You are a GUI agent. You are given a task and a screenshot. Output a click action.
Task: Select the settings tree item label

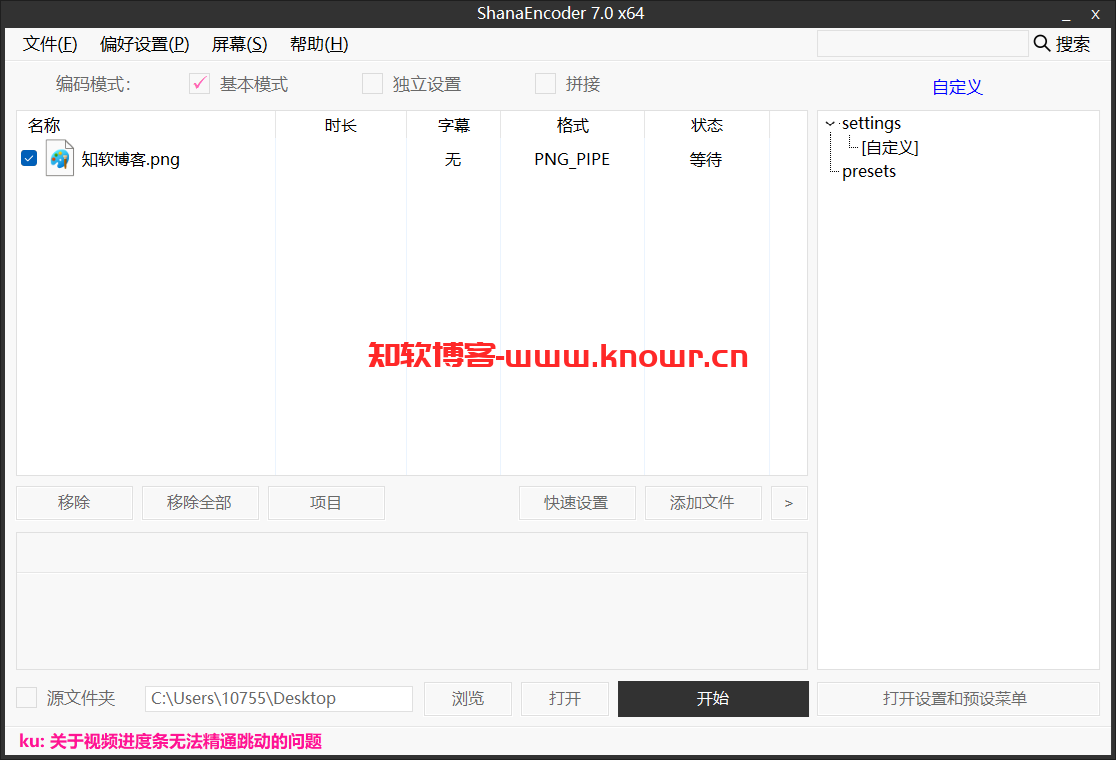[871, 123]
